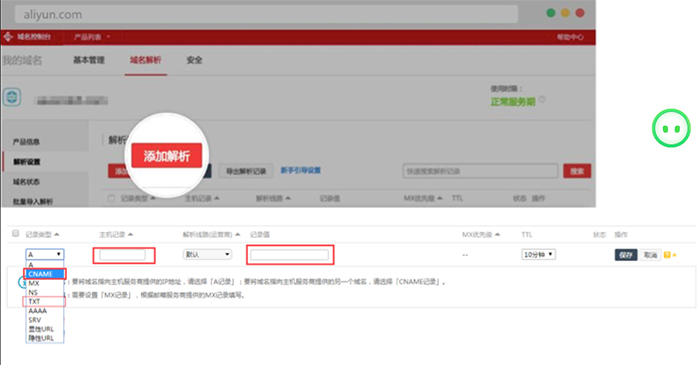Click the yellow help icon beside Cancel

click(667, 255)
